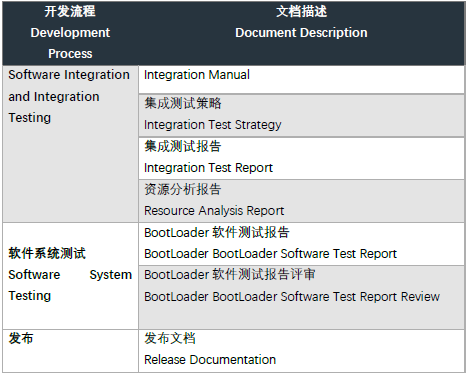469x375 pixels.
Task: Click the Integration Test Strategy text
Action: [x=213, y=125]
